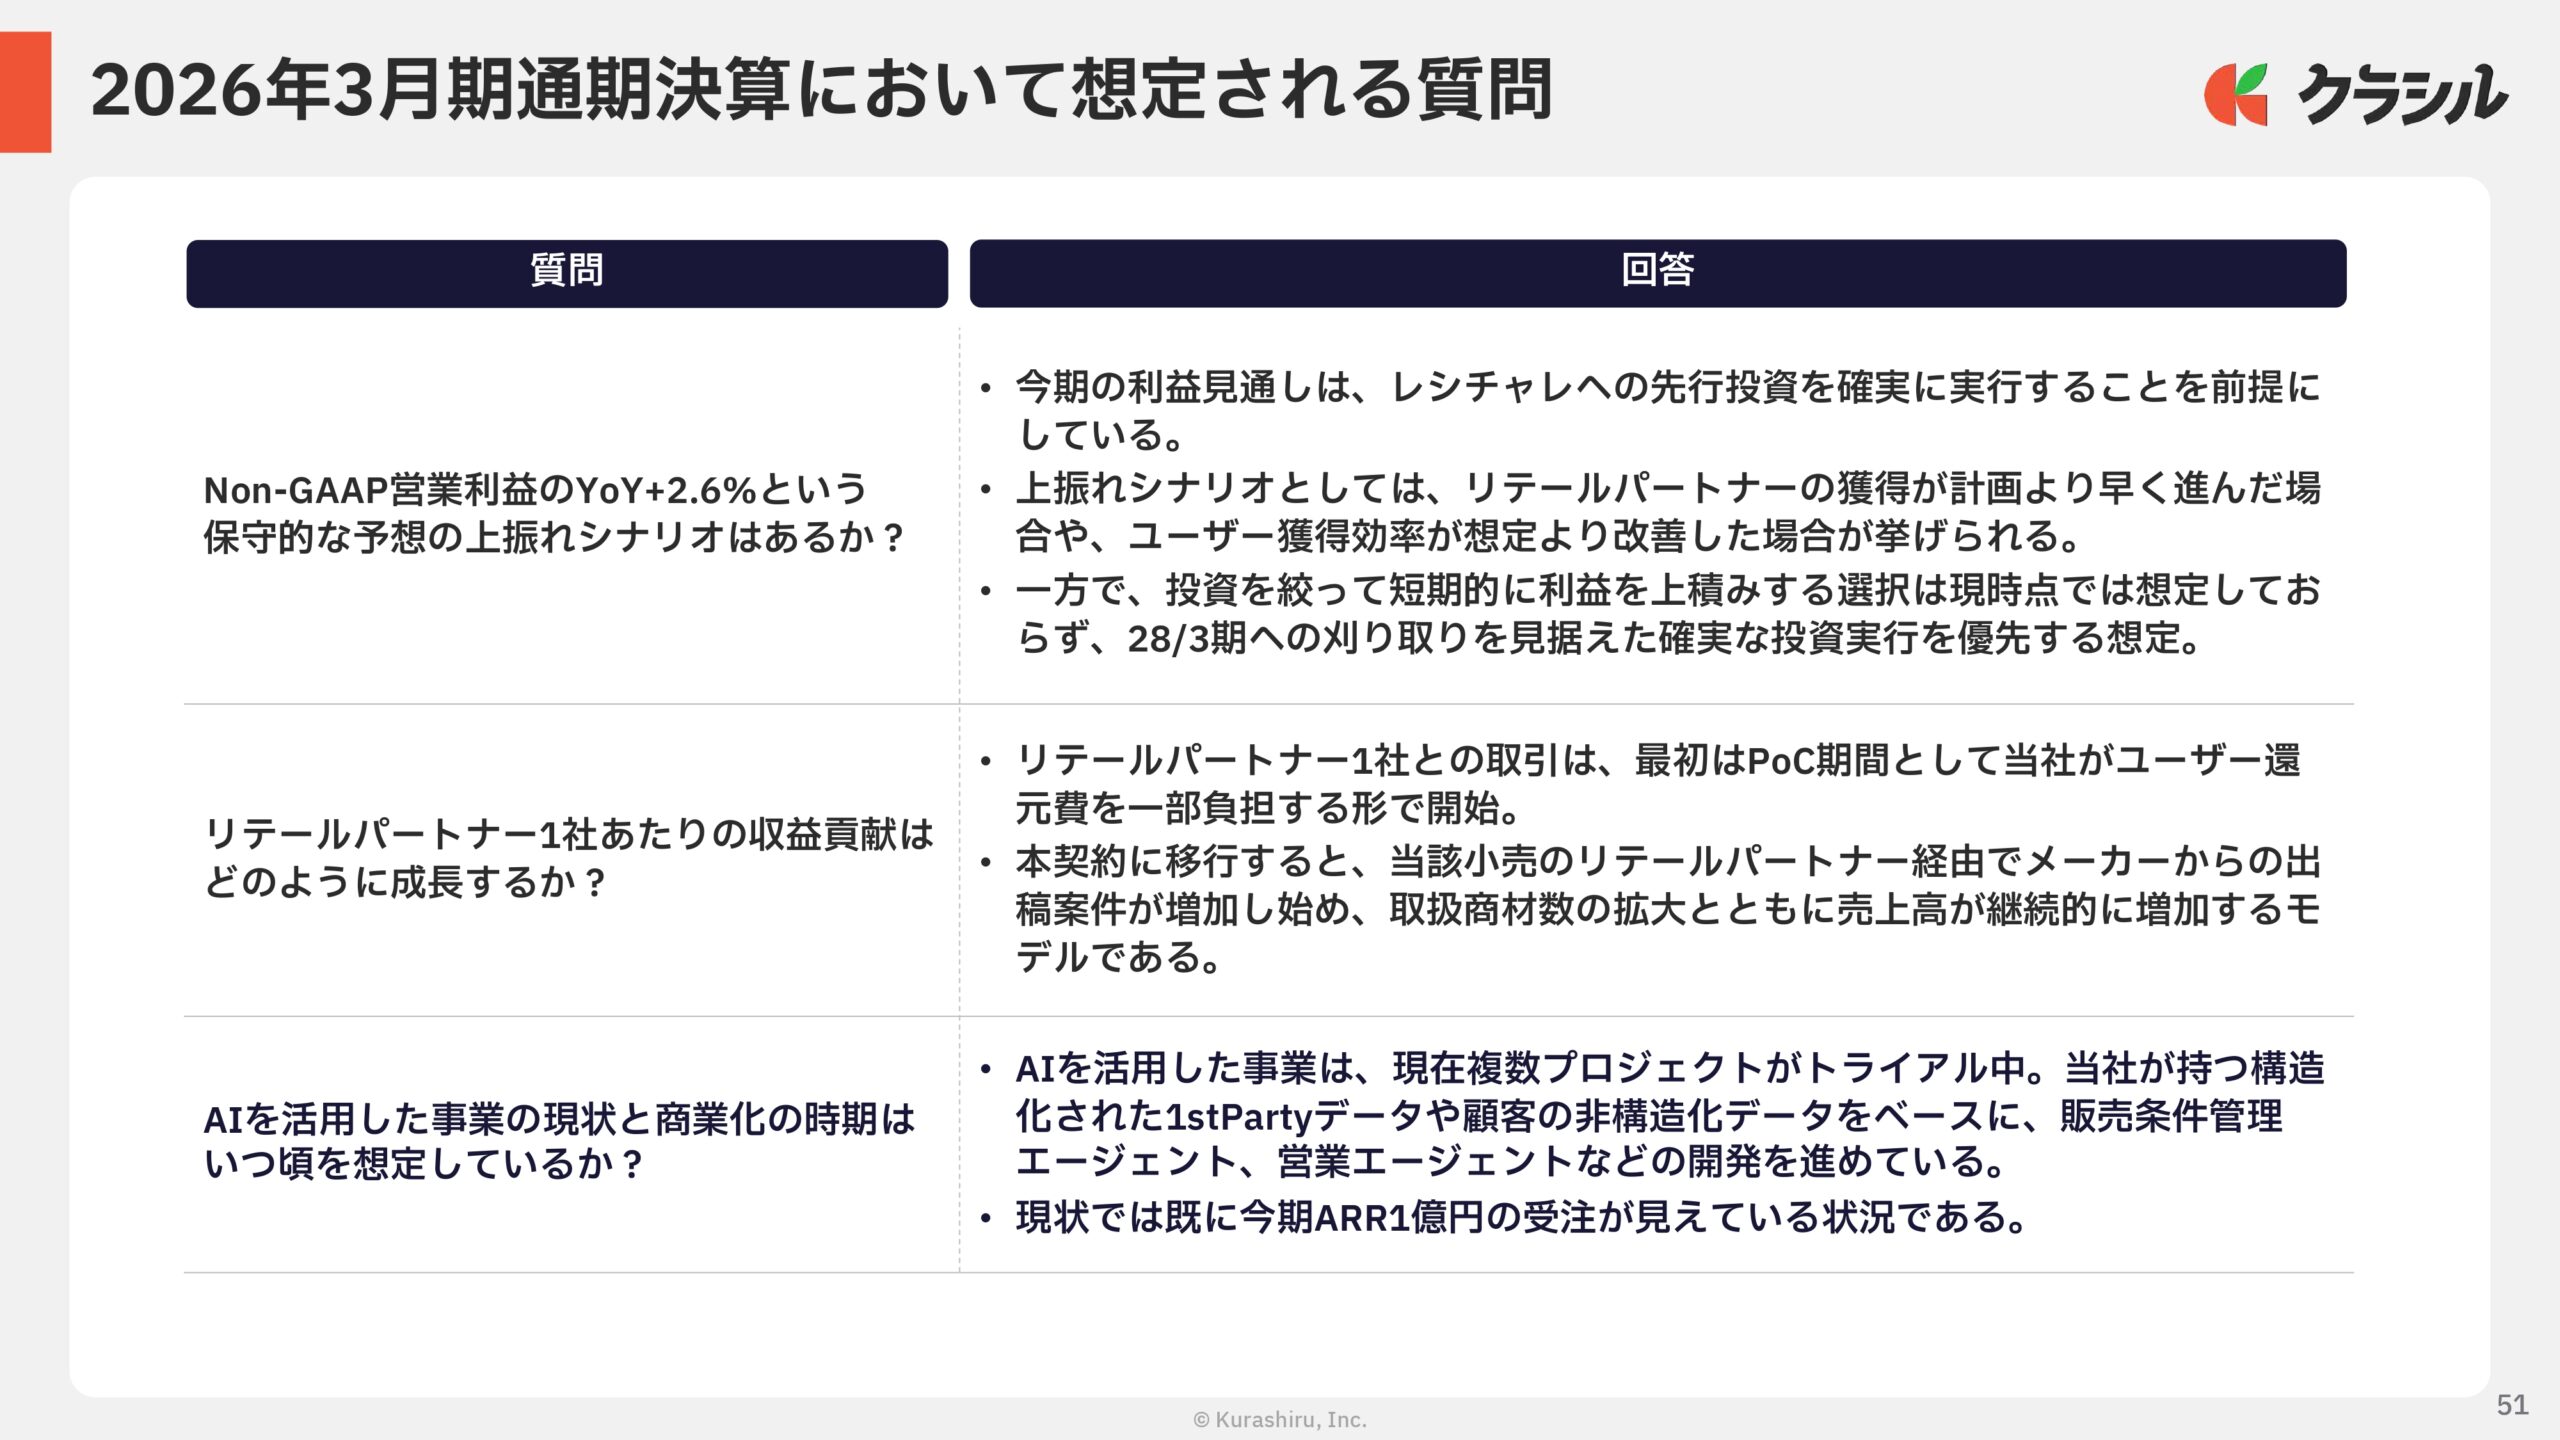Click the Kurashiru logo at top right
This screenshot has width=2560, height=1440.
click(2355, 94)
